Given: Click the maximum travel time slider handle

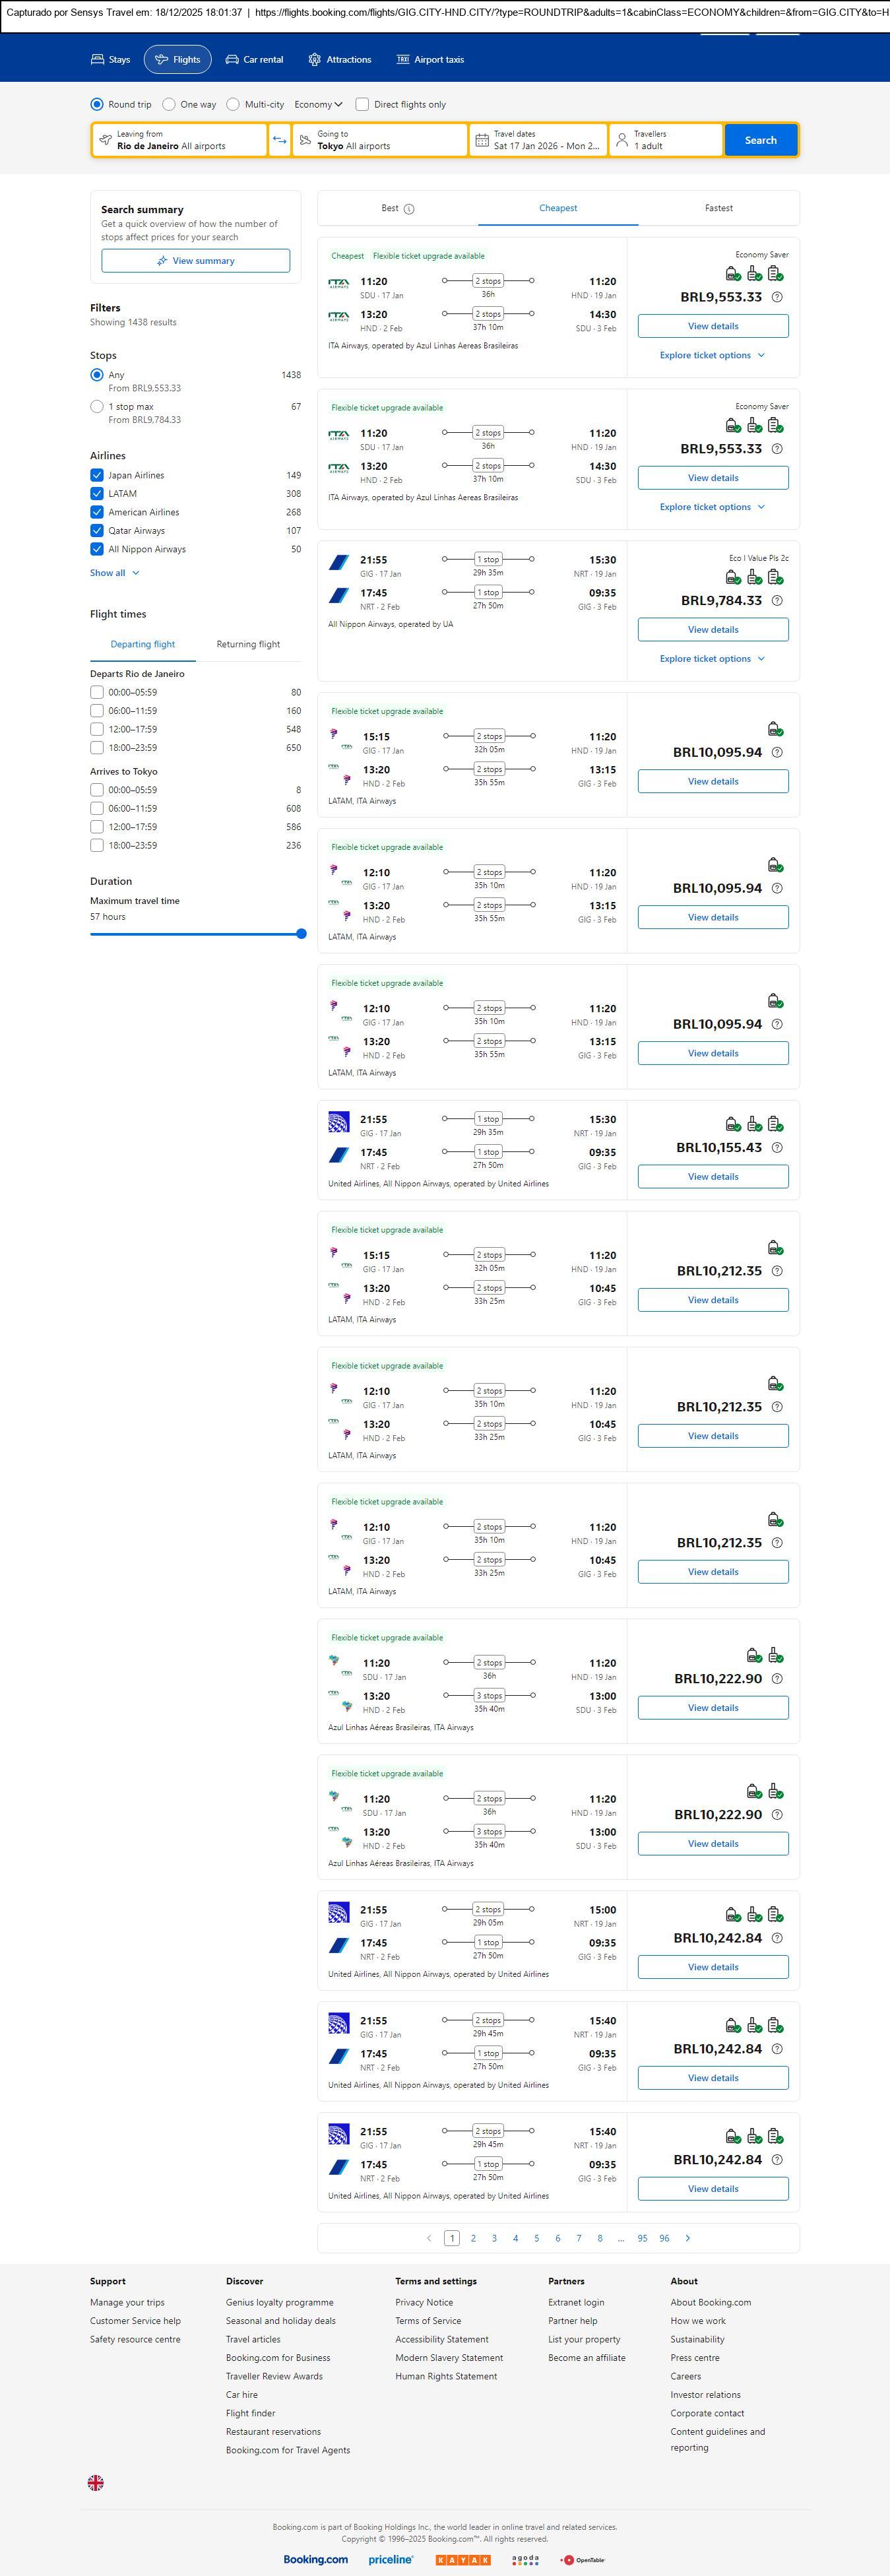Looking at the screenshot, I should coord(301,934).
